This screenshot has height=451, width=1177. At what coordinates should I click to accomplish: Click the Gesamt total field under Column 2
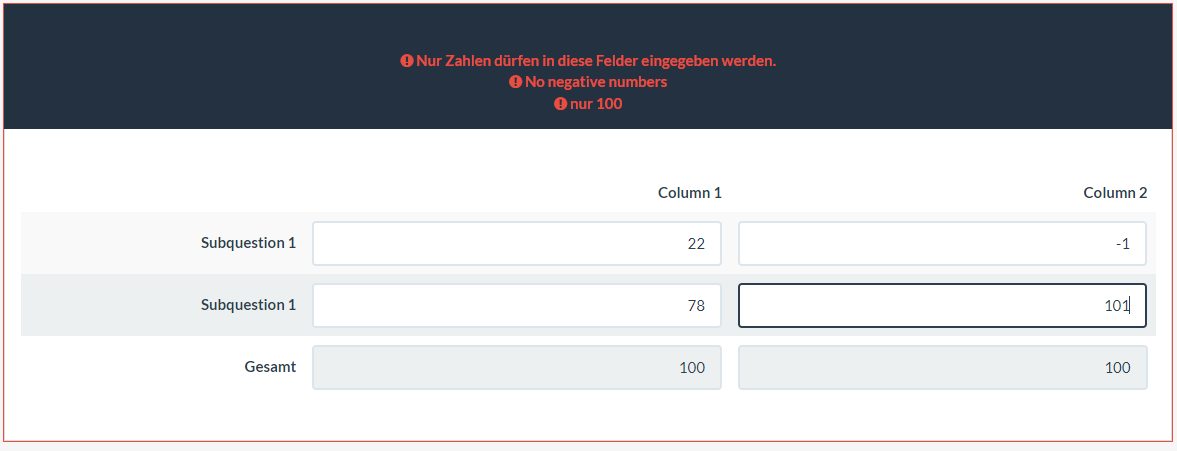tap(942, 367)
